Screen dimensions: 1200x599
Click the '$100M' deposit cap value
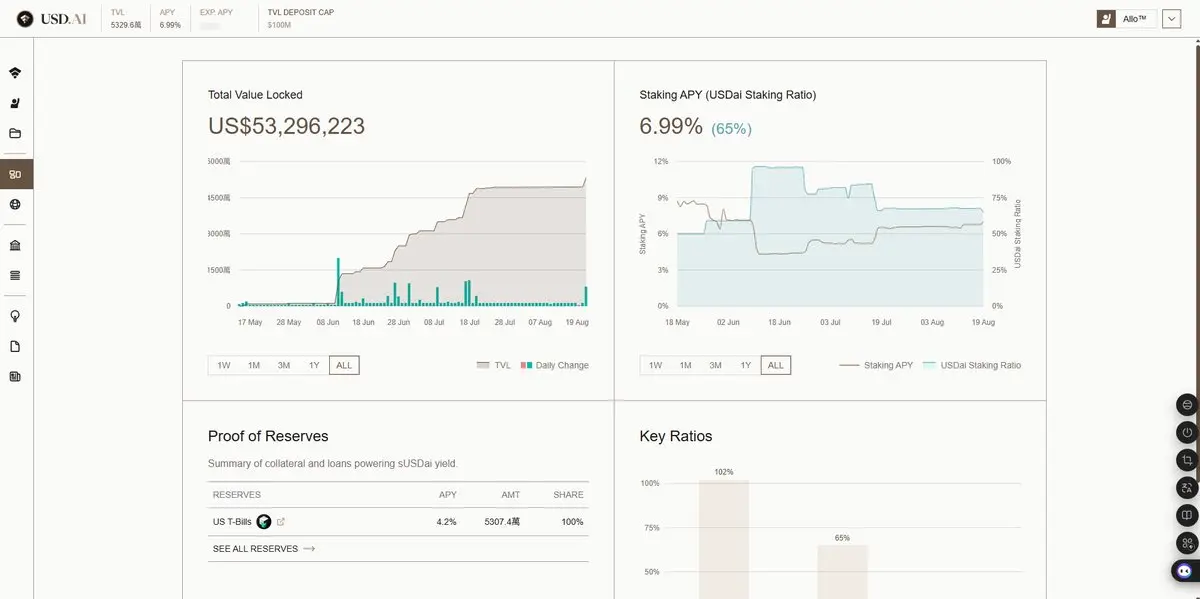(279, 25)
